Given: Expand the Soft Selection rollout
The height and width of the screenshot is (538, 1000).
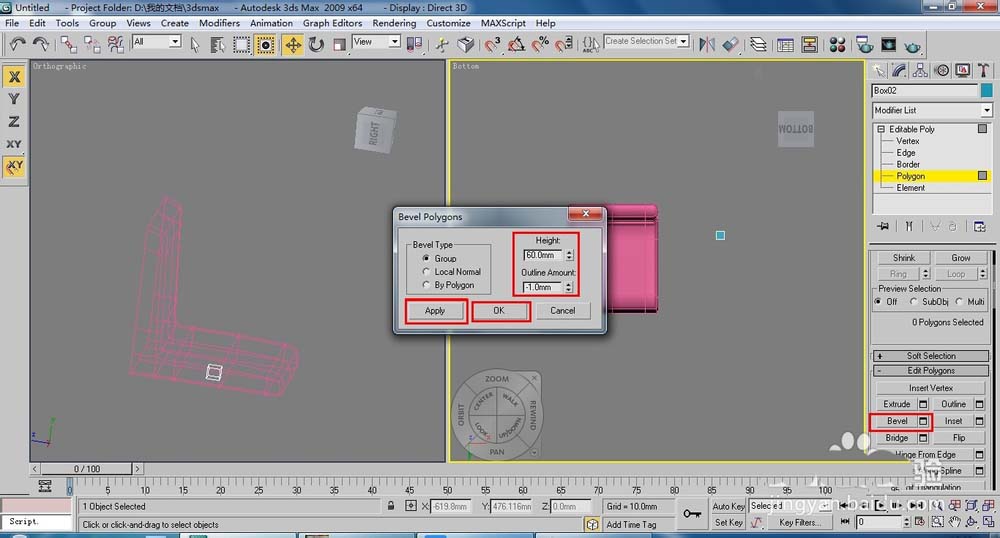Looking at the screenshot, I should tap(931, 356).
